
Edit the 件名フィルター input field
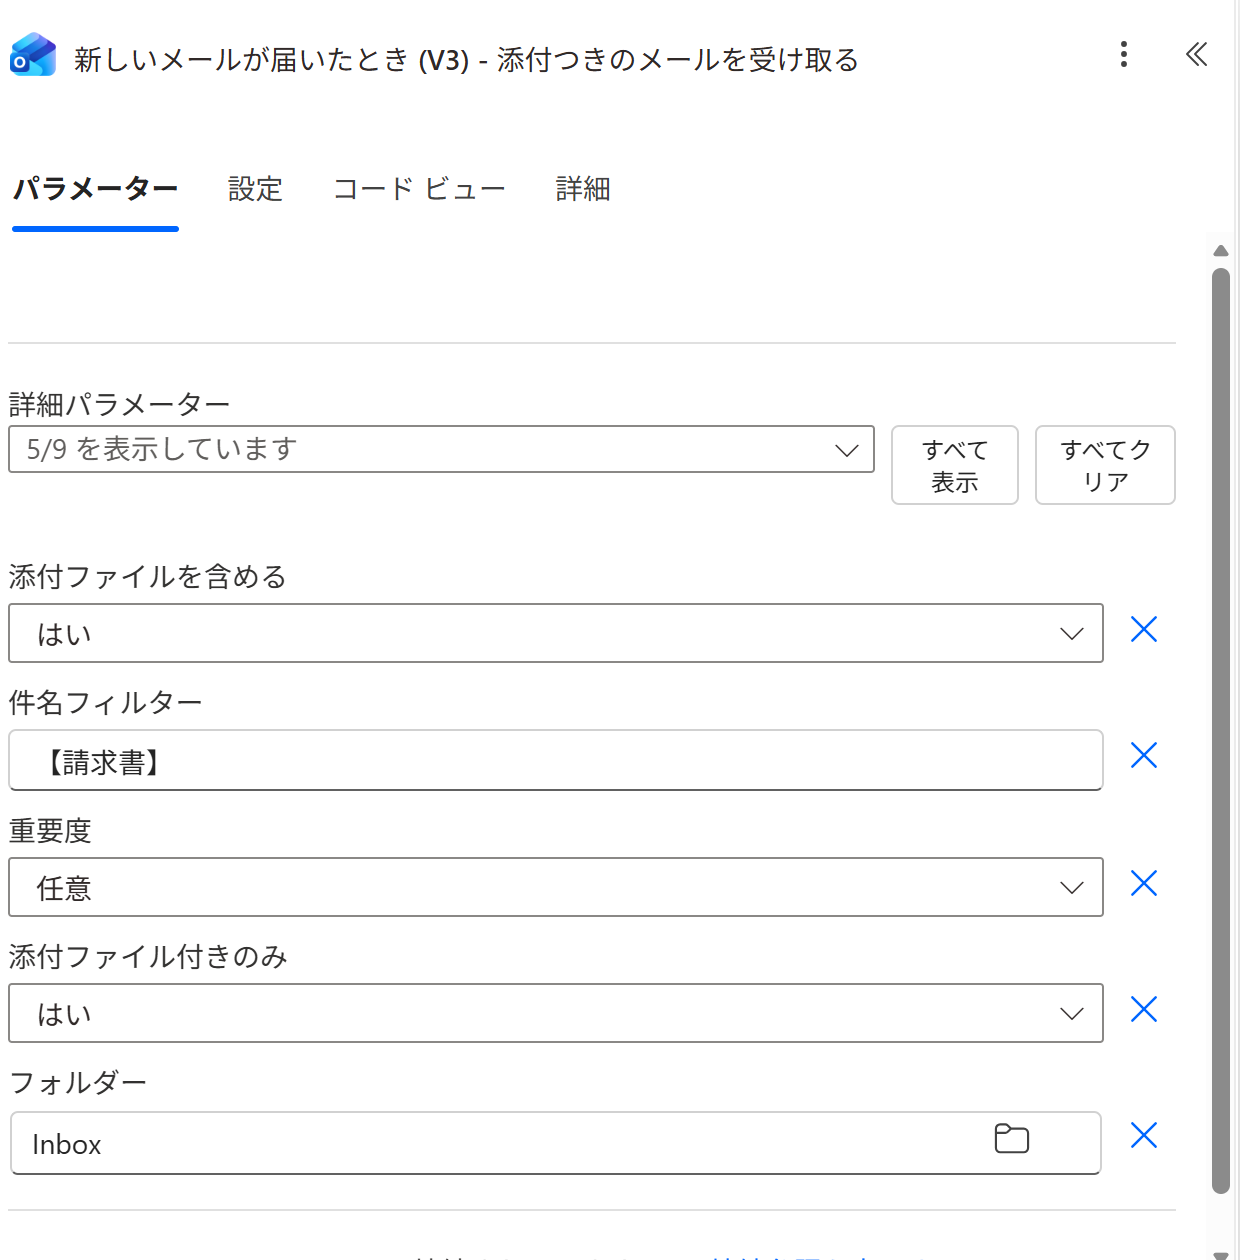[556, 760]
